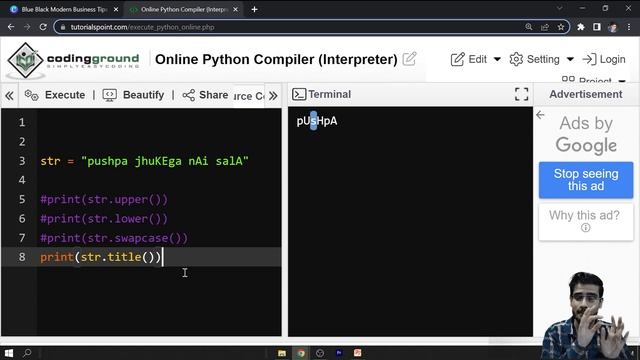Click the browser Back arrow

[11, 27]
